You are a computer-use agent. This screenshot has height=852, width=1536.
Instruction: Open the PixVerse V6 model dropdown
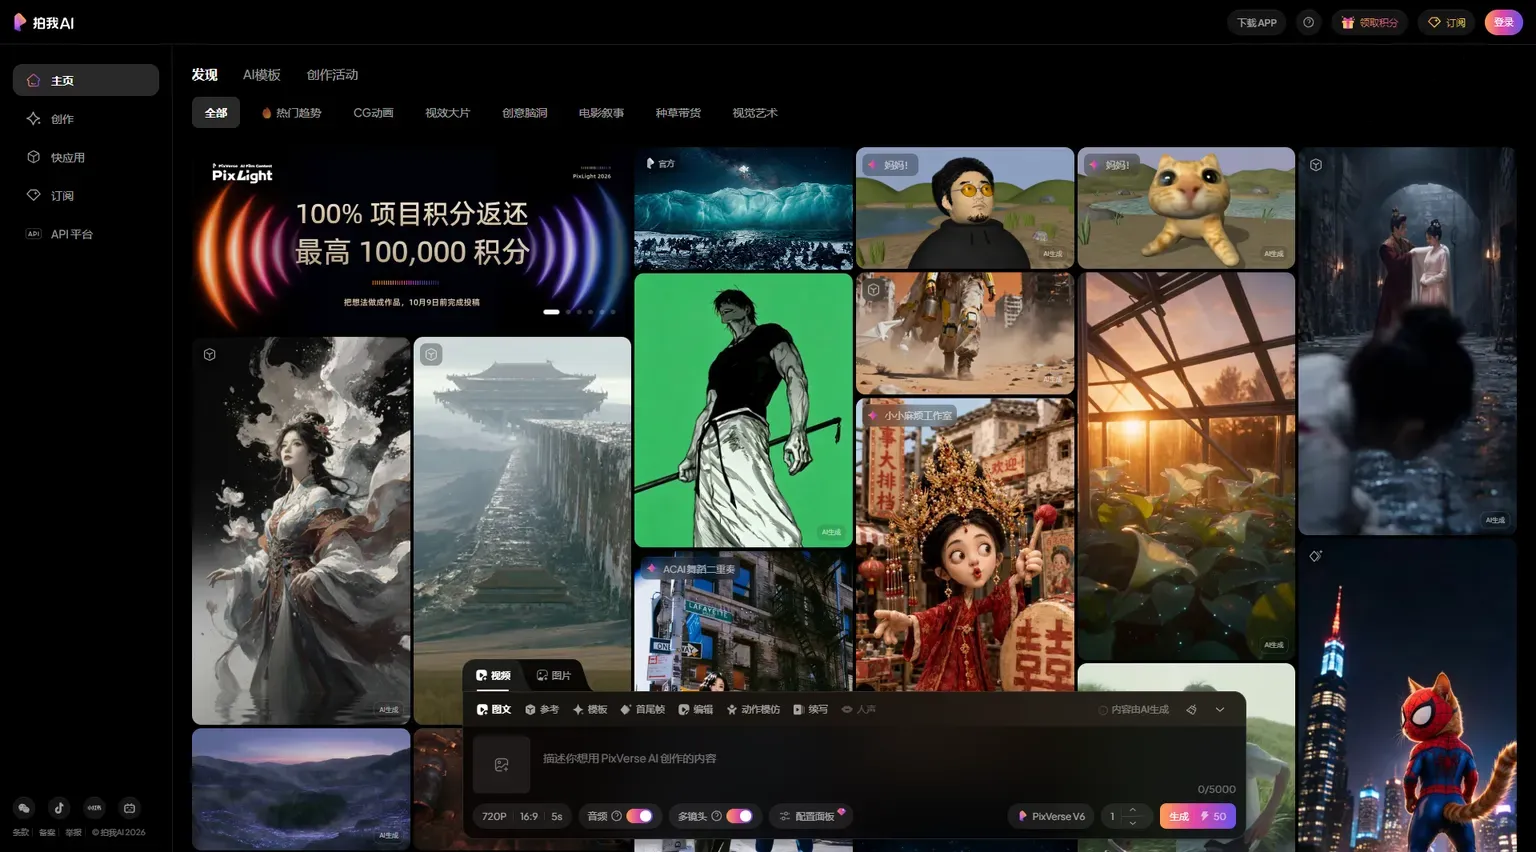1051,816
